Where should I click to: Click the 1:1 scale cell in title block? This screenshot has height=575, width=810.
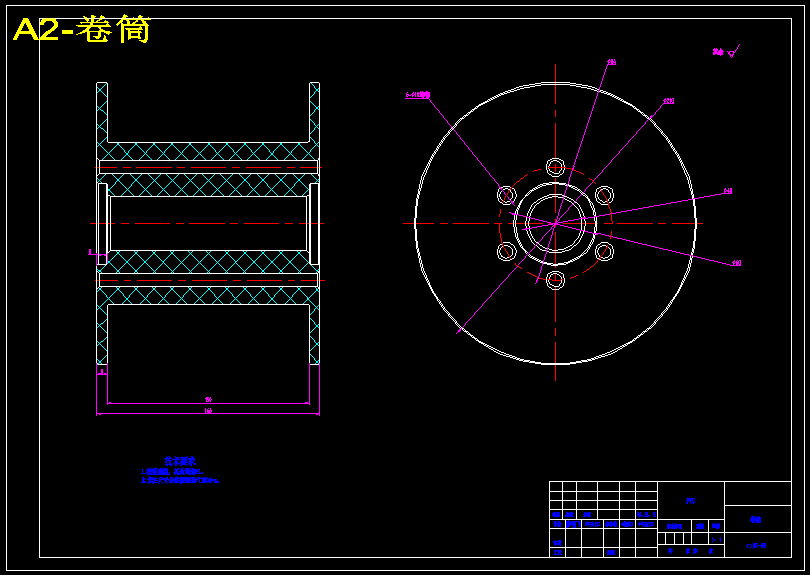[716, 540]
